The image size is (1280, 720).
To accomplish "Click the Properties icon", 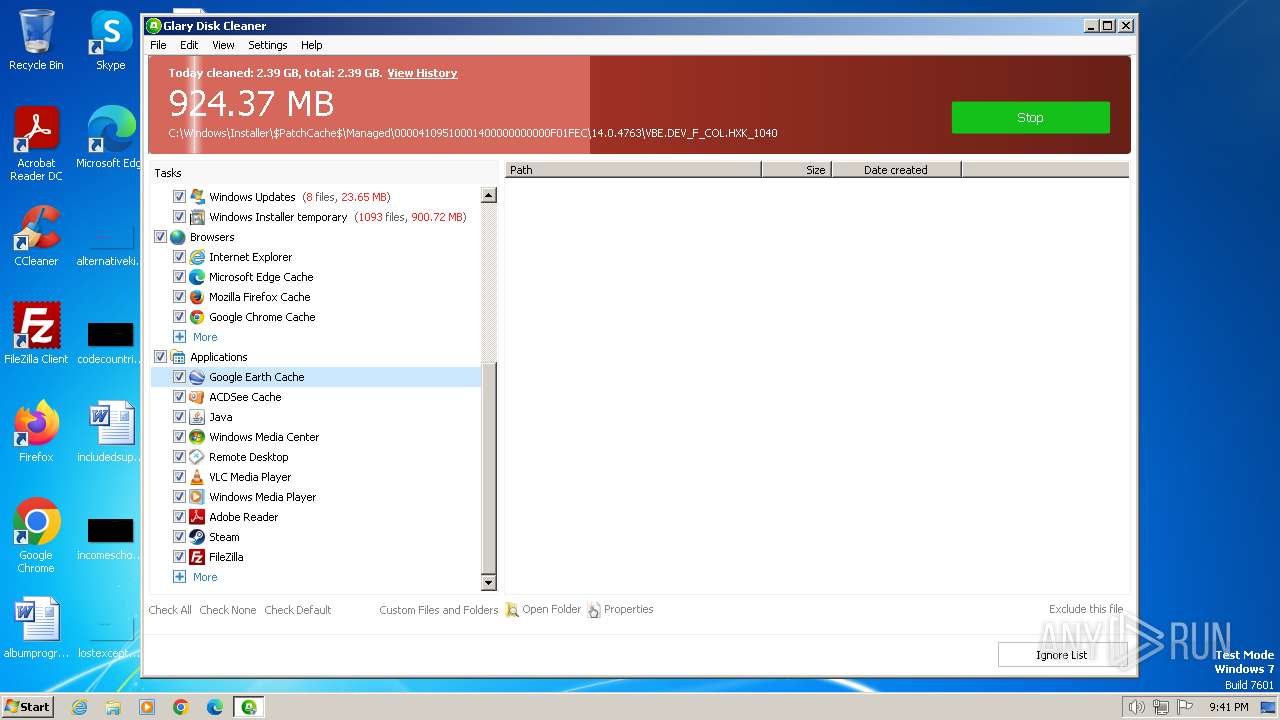I will click(x=594, y=610).
